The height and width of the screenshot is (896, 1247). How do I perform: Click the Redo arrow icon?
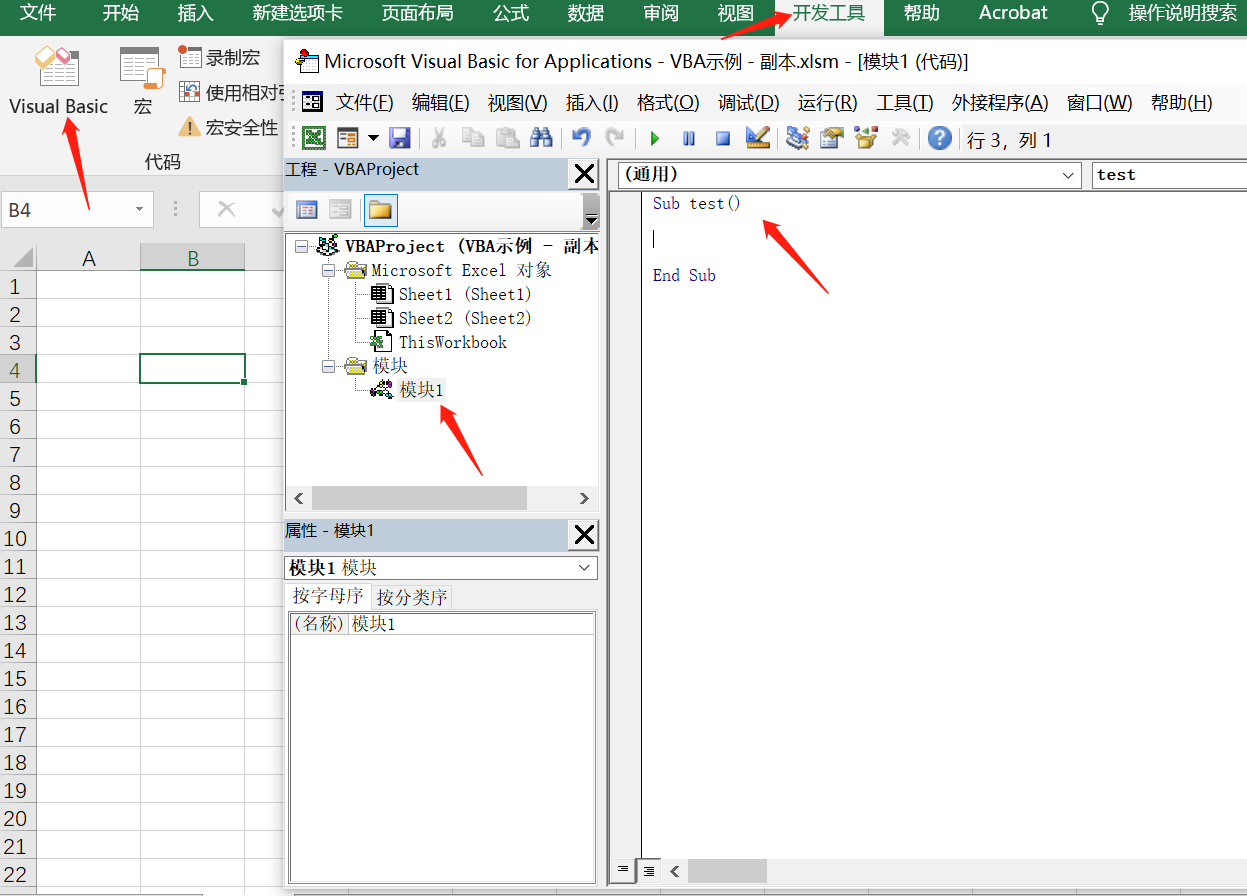coord(615,138)
